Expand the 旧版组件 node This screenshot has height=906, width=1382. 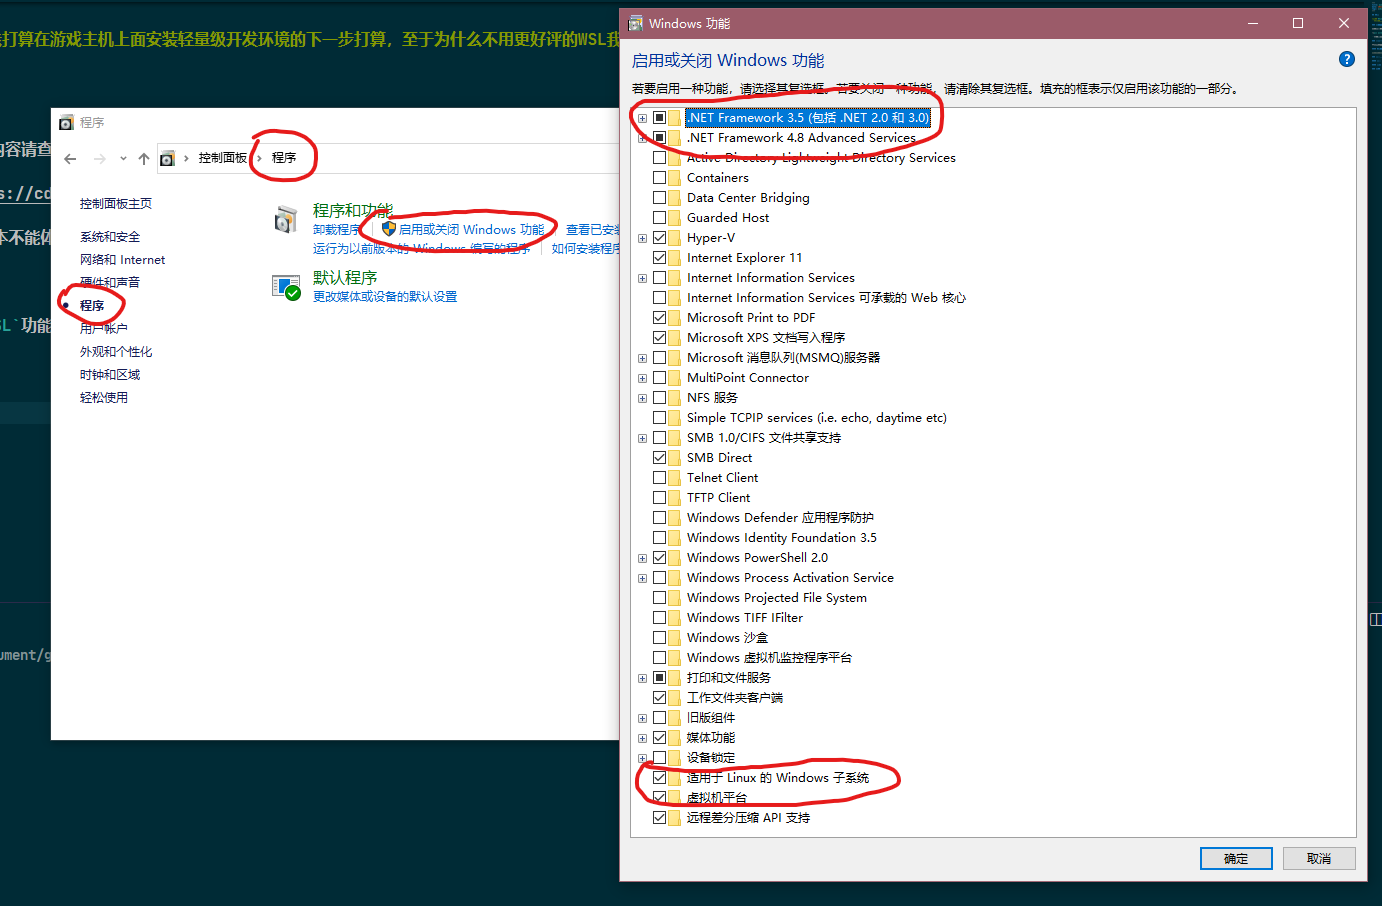point(642,718)
